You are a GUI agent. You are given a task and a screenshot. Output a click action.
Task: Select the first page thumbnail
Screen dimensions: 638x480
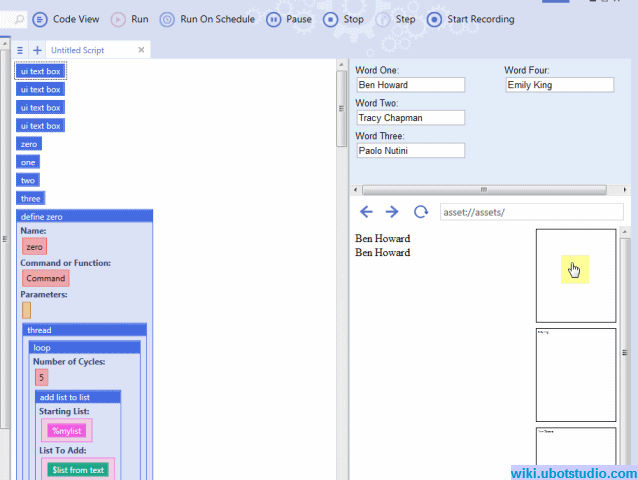coord(576,276)
